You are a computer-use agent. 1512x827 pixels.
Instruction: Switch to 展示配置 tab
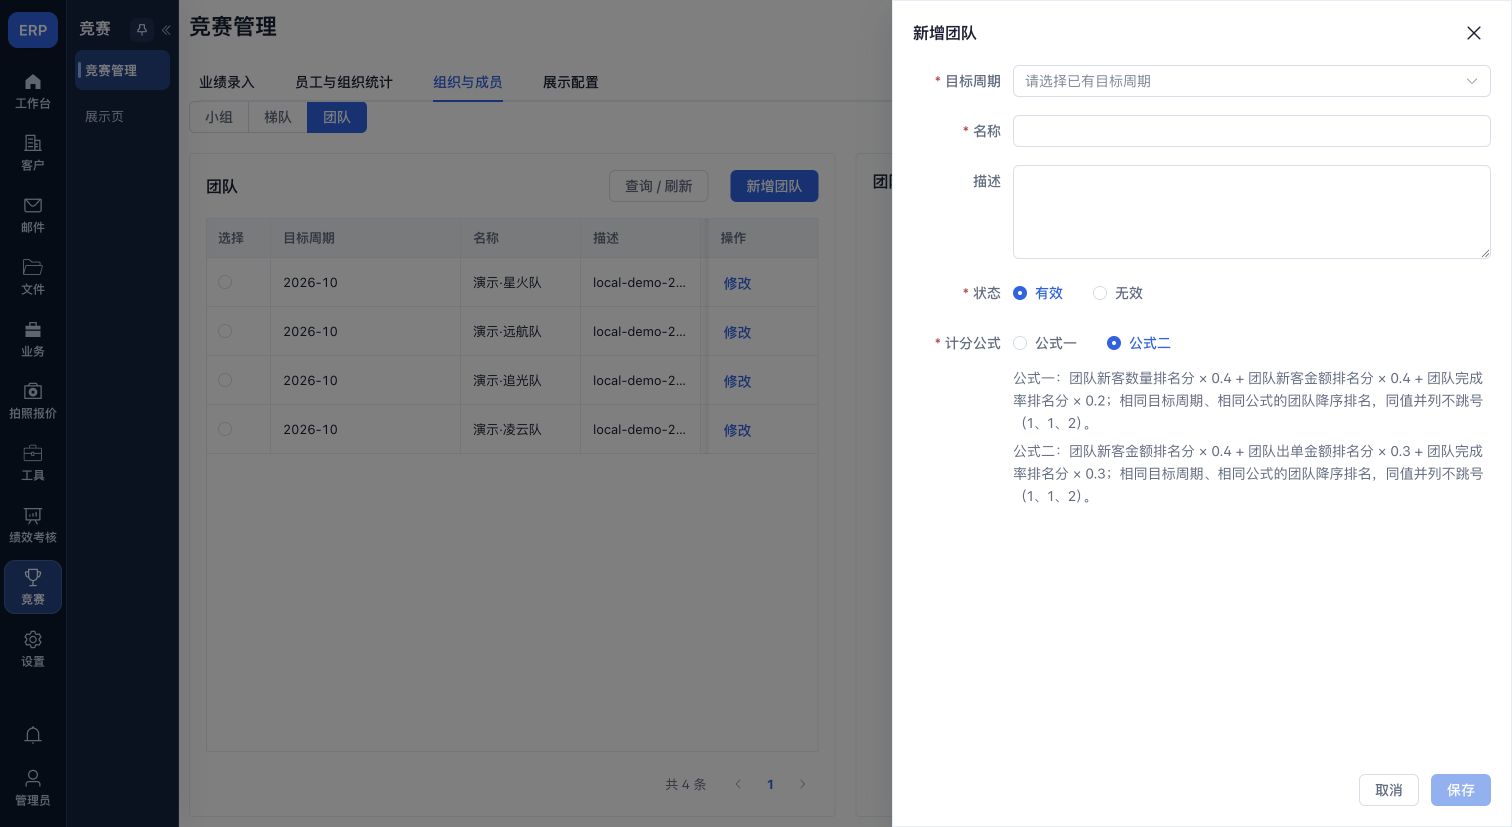(571, 82)
